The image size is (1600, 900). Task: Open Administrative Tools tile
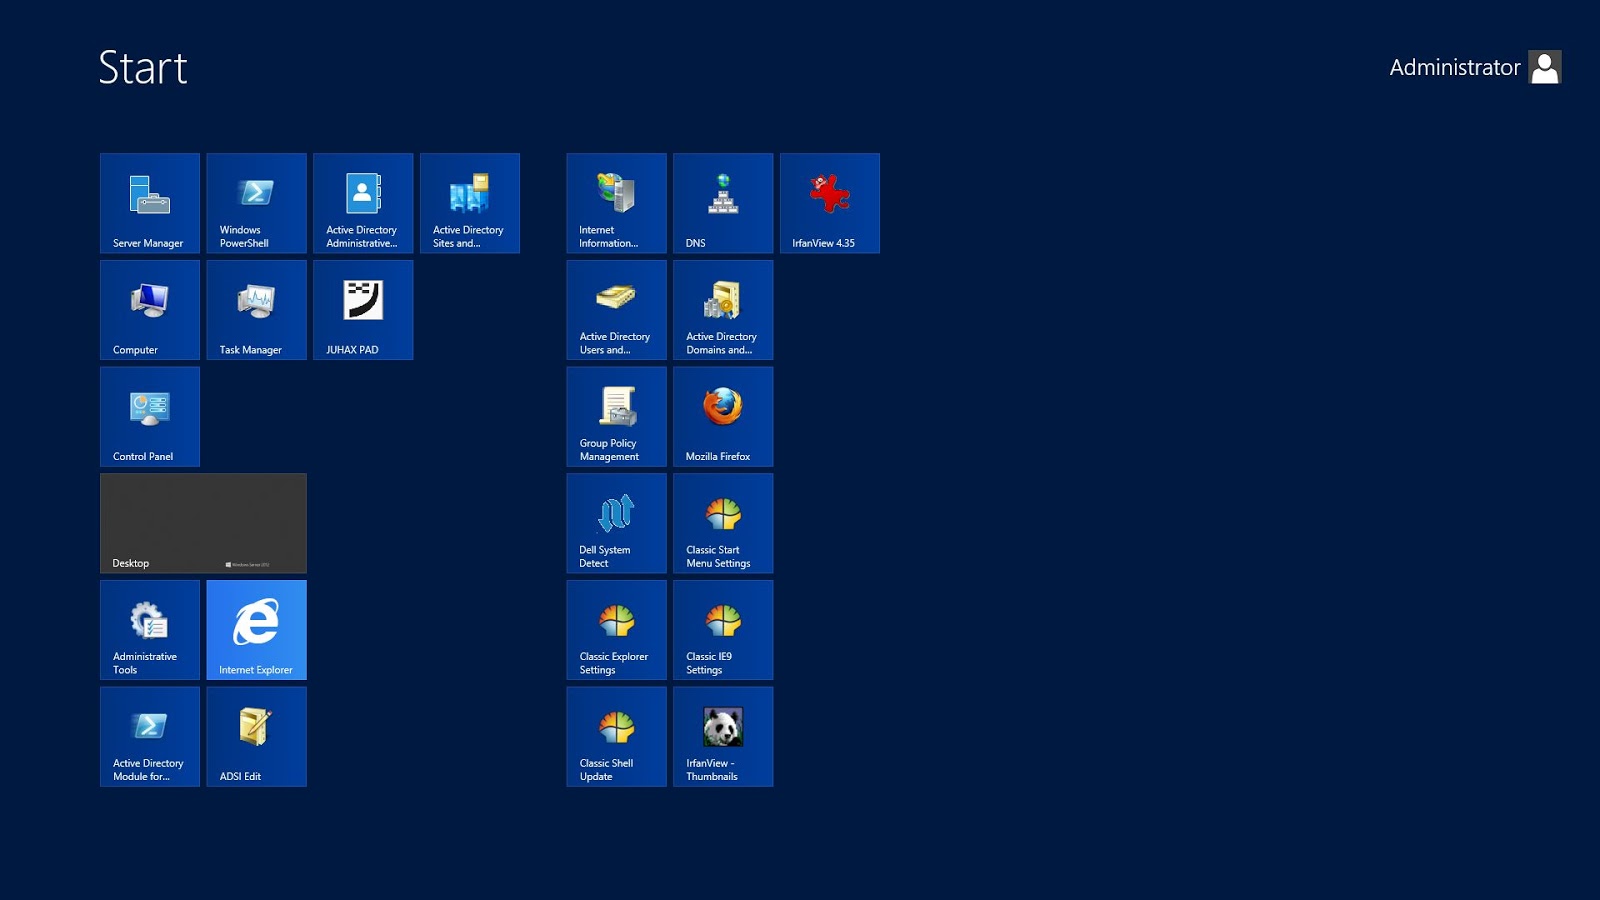[x=150, y=630]
